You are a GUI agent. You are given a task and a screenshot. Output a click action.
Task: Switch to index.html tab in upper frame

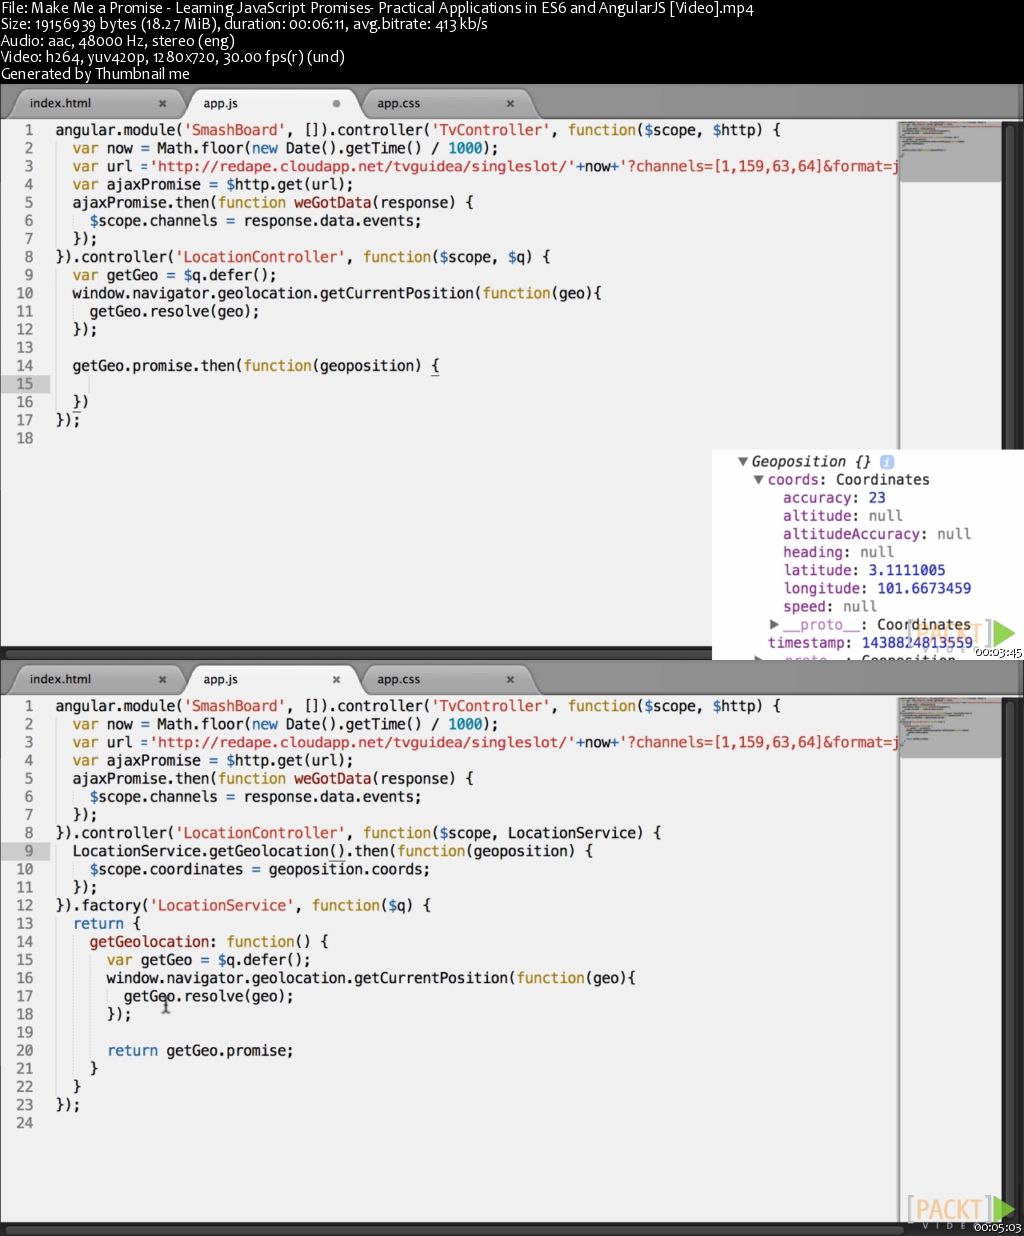(x=60, y=103)
